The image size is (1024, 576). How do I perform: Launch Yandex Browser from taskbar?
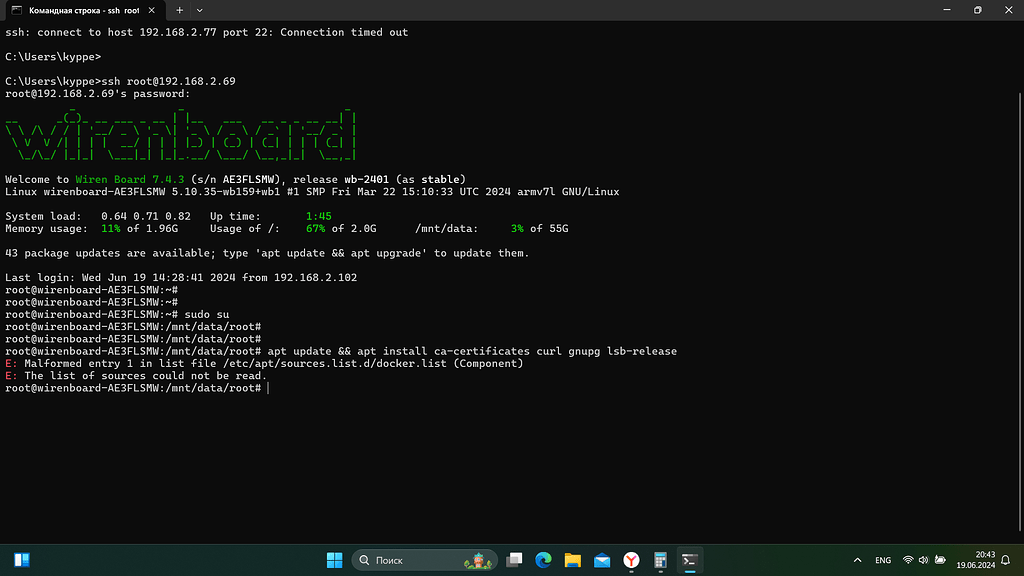tap(631, 560)
